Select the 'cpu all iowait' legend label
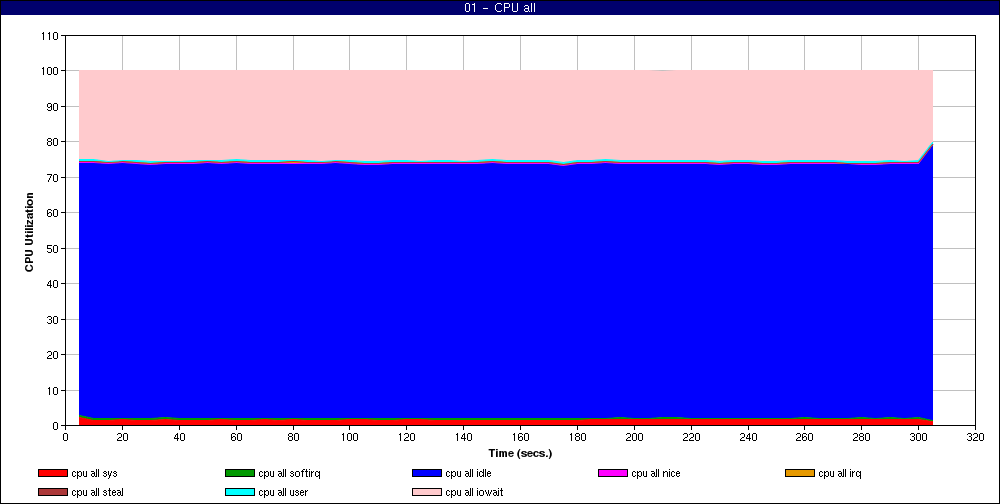1000x504 pixels. (474, 493)
